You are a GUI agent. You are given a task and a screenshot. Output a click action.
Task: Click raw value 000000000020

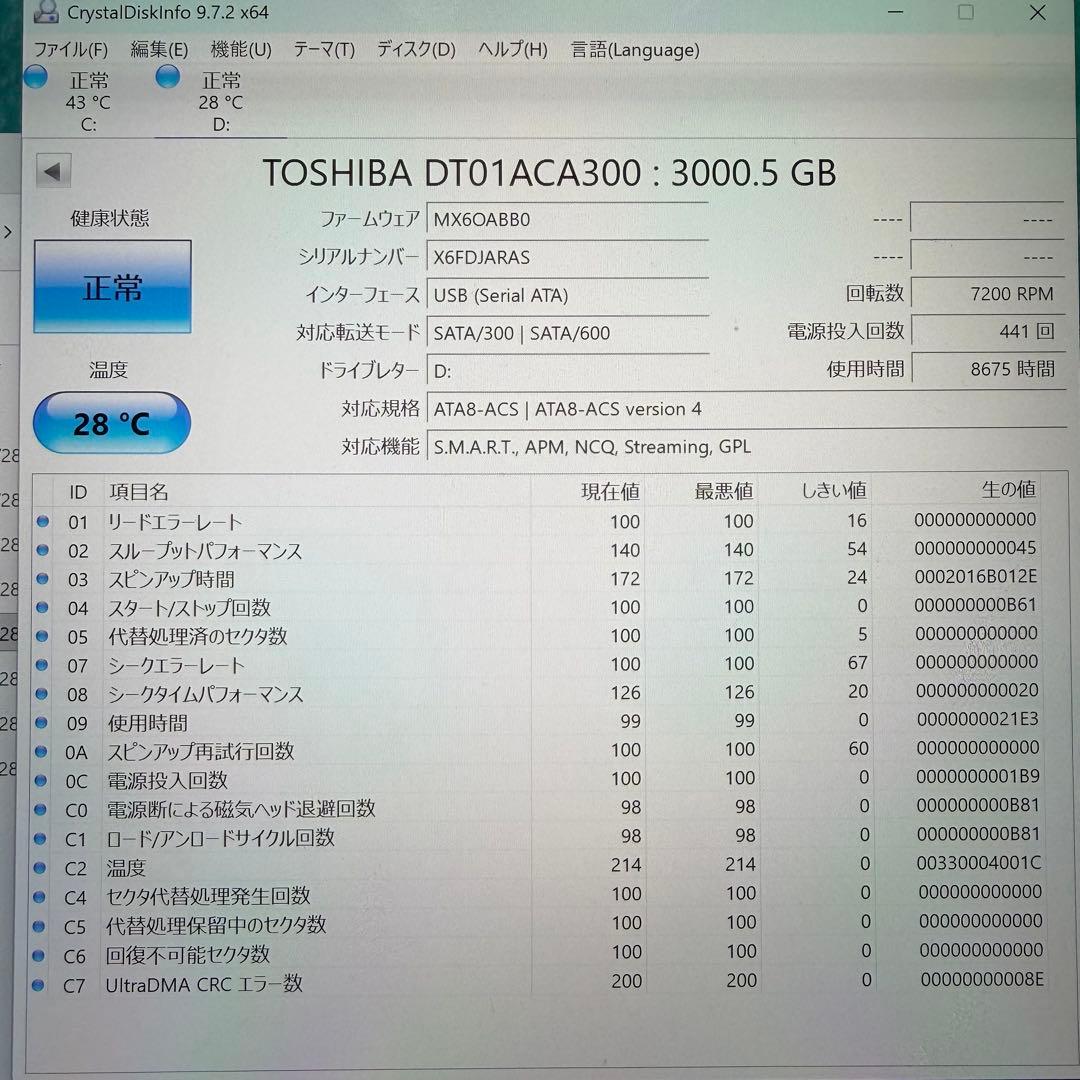pyautogui.click(x=977, y=690)
